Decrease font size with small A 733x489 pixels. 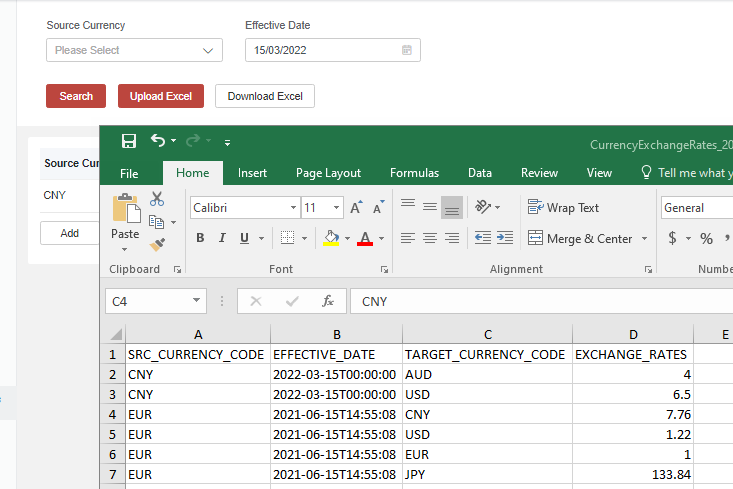[378, 208]
